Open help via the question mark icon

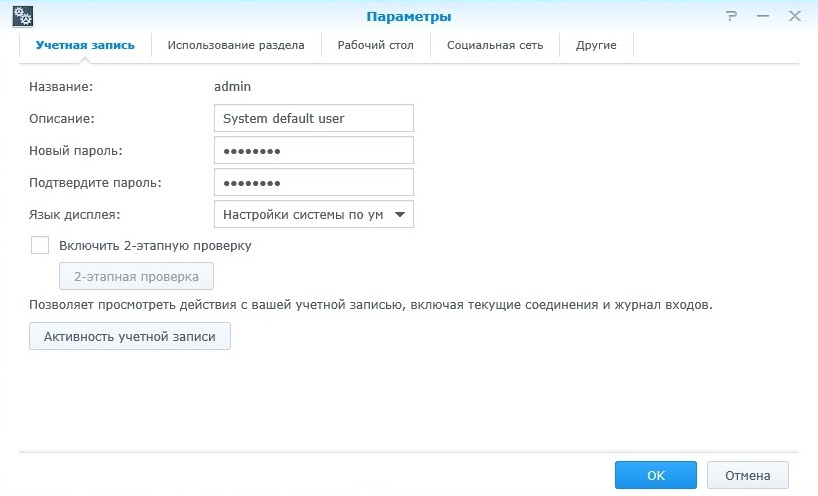click(x=732, y=17)
